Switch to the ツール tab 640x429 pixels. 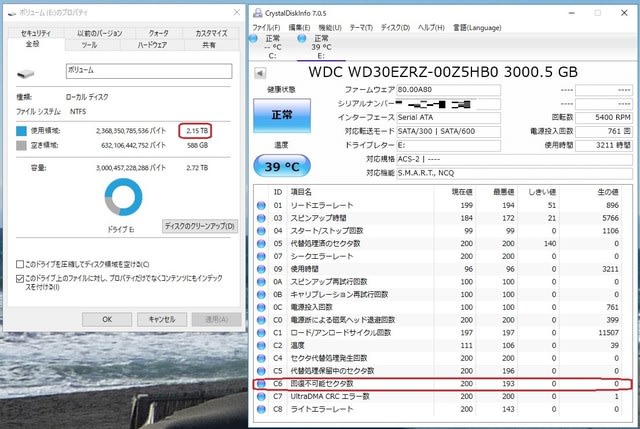[x=89, y=45]
